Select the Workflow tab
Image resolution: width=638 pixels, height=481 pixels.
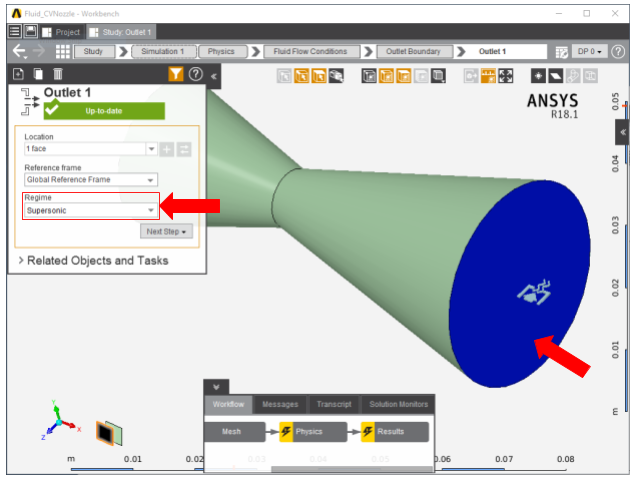[228, 404]
